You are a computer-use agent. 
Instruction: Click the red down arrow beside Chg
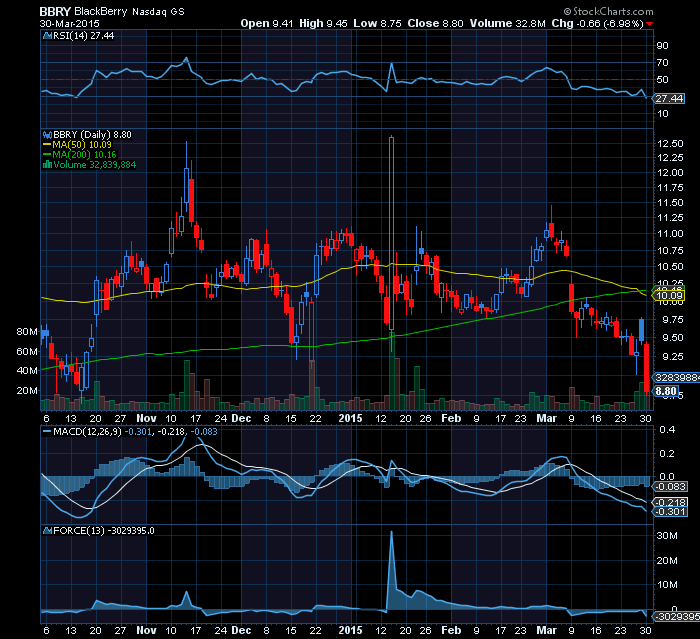[x=650, y=23]
